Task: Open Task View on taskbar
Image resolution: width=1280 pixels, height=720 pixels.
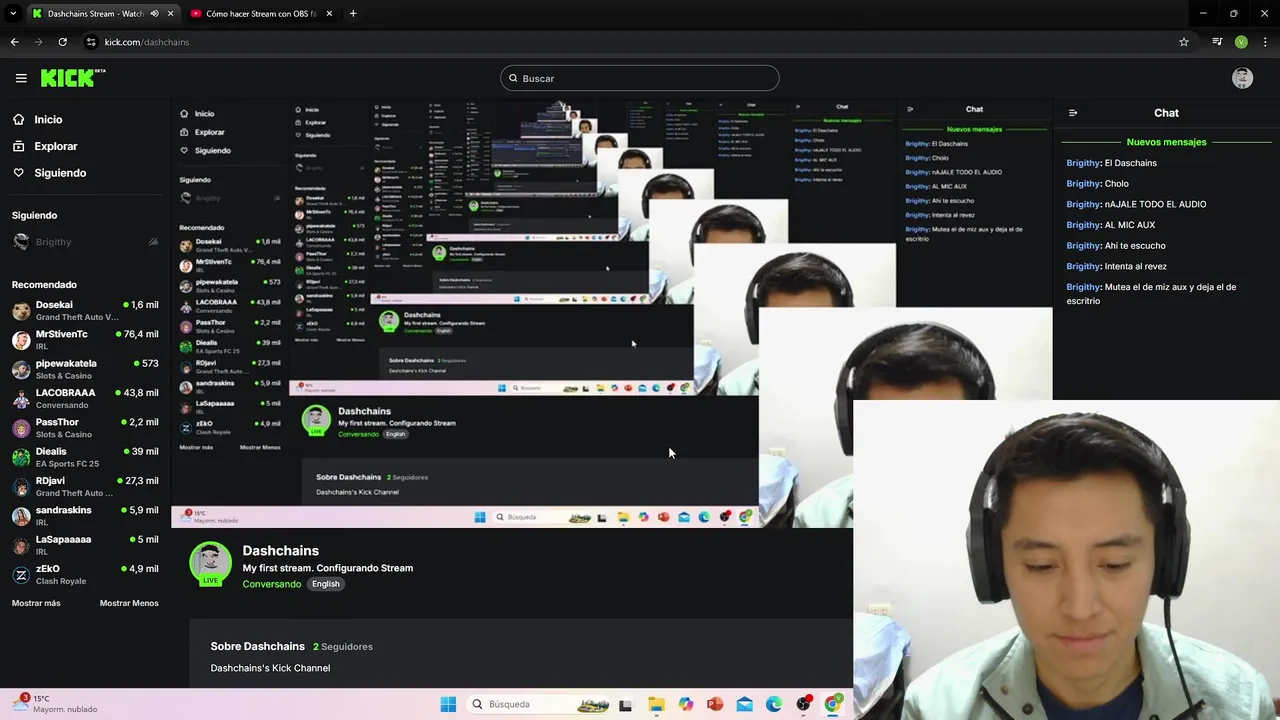Action: [626, 704]
